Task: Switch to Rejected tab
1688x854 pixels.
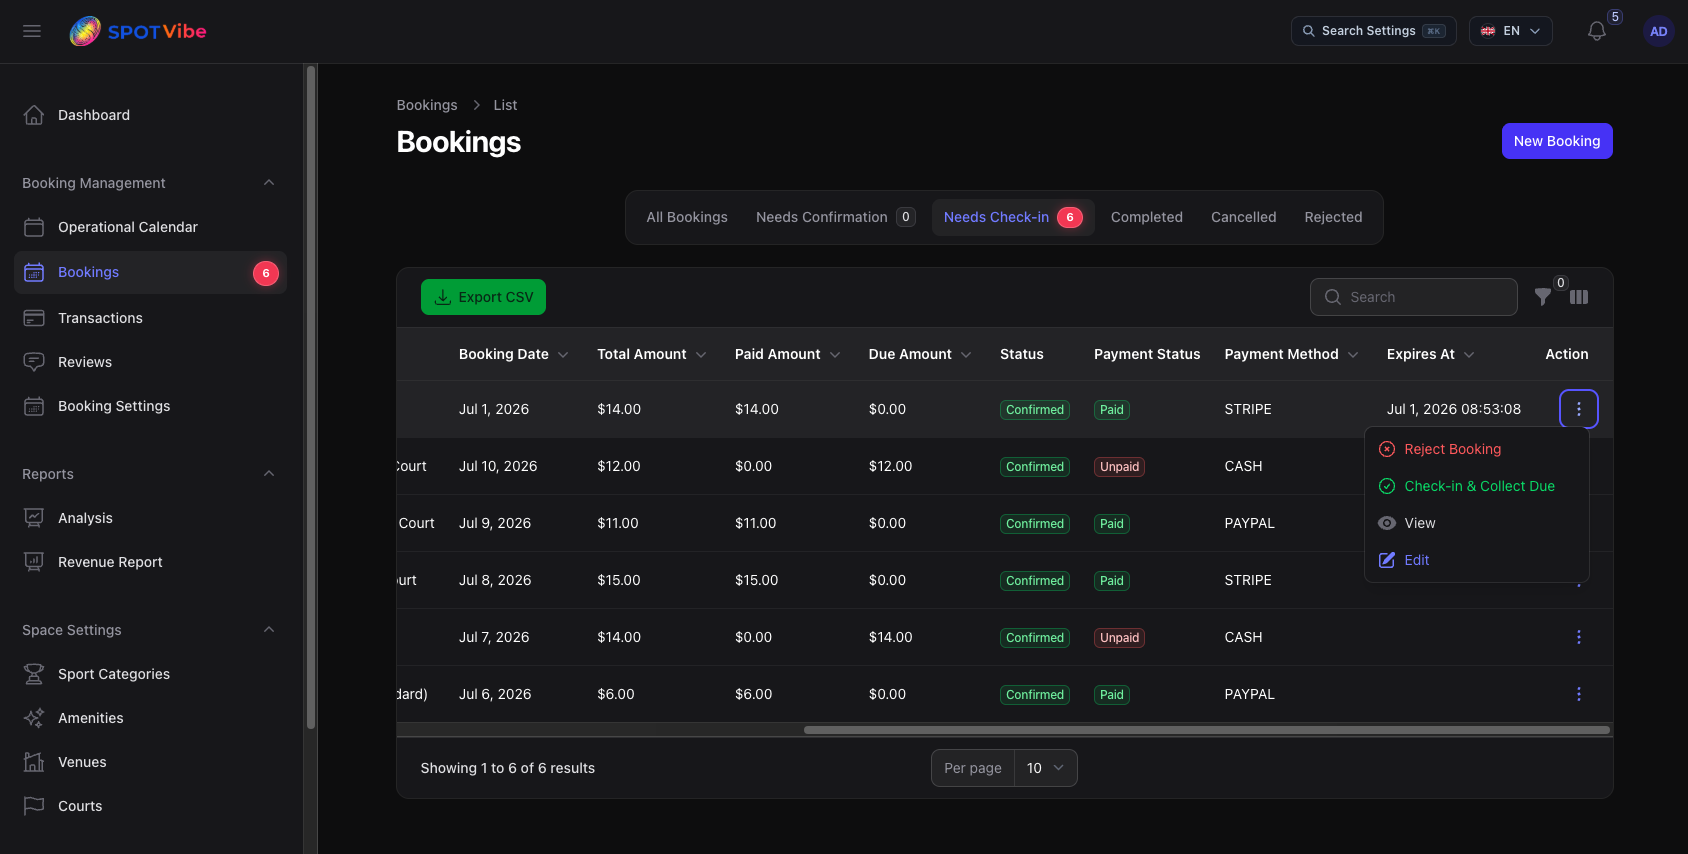Action: (1333, 217)
